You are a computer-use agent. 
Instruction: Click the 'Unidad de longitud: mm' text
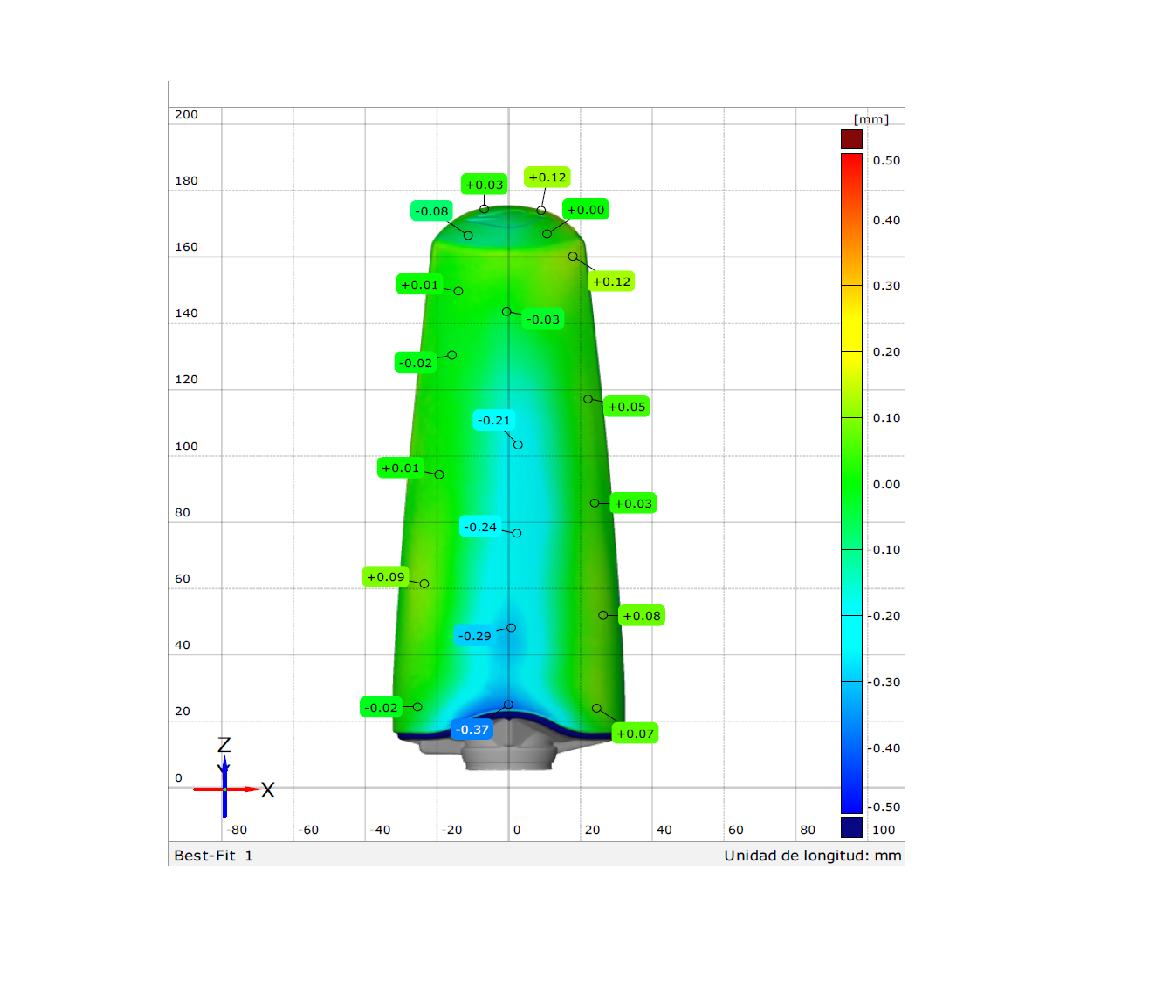click(x=813, y=855)
